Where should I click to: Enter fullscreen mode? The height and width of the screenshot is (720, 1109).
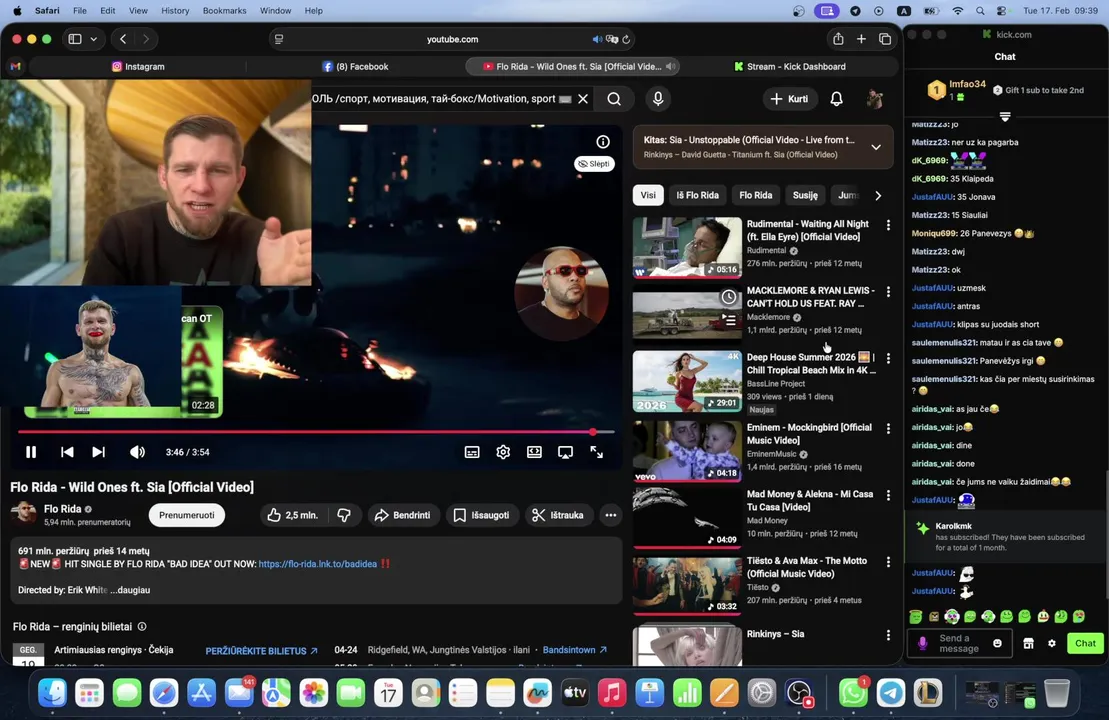click(x=596, y=452)
